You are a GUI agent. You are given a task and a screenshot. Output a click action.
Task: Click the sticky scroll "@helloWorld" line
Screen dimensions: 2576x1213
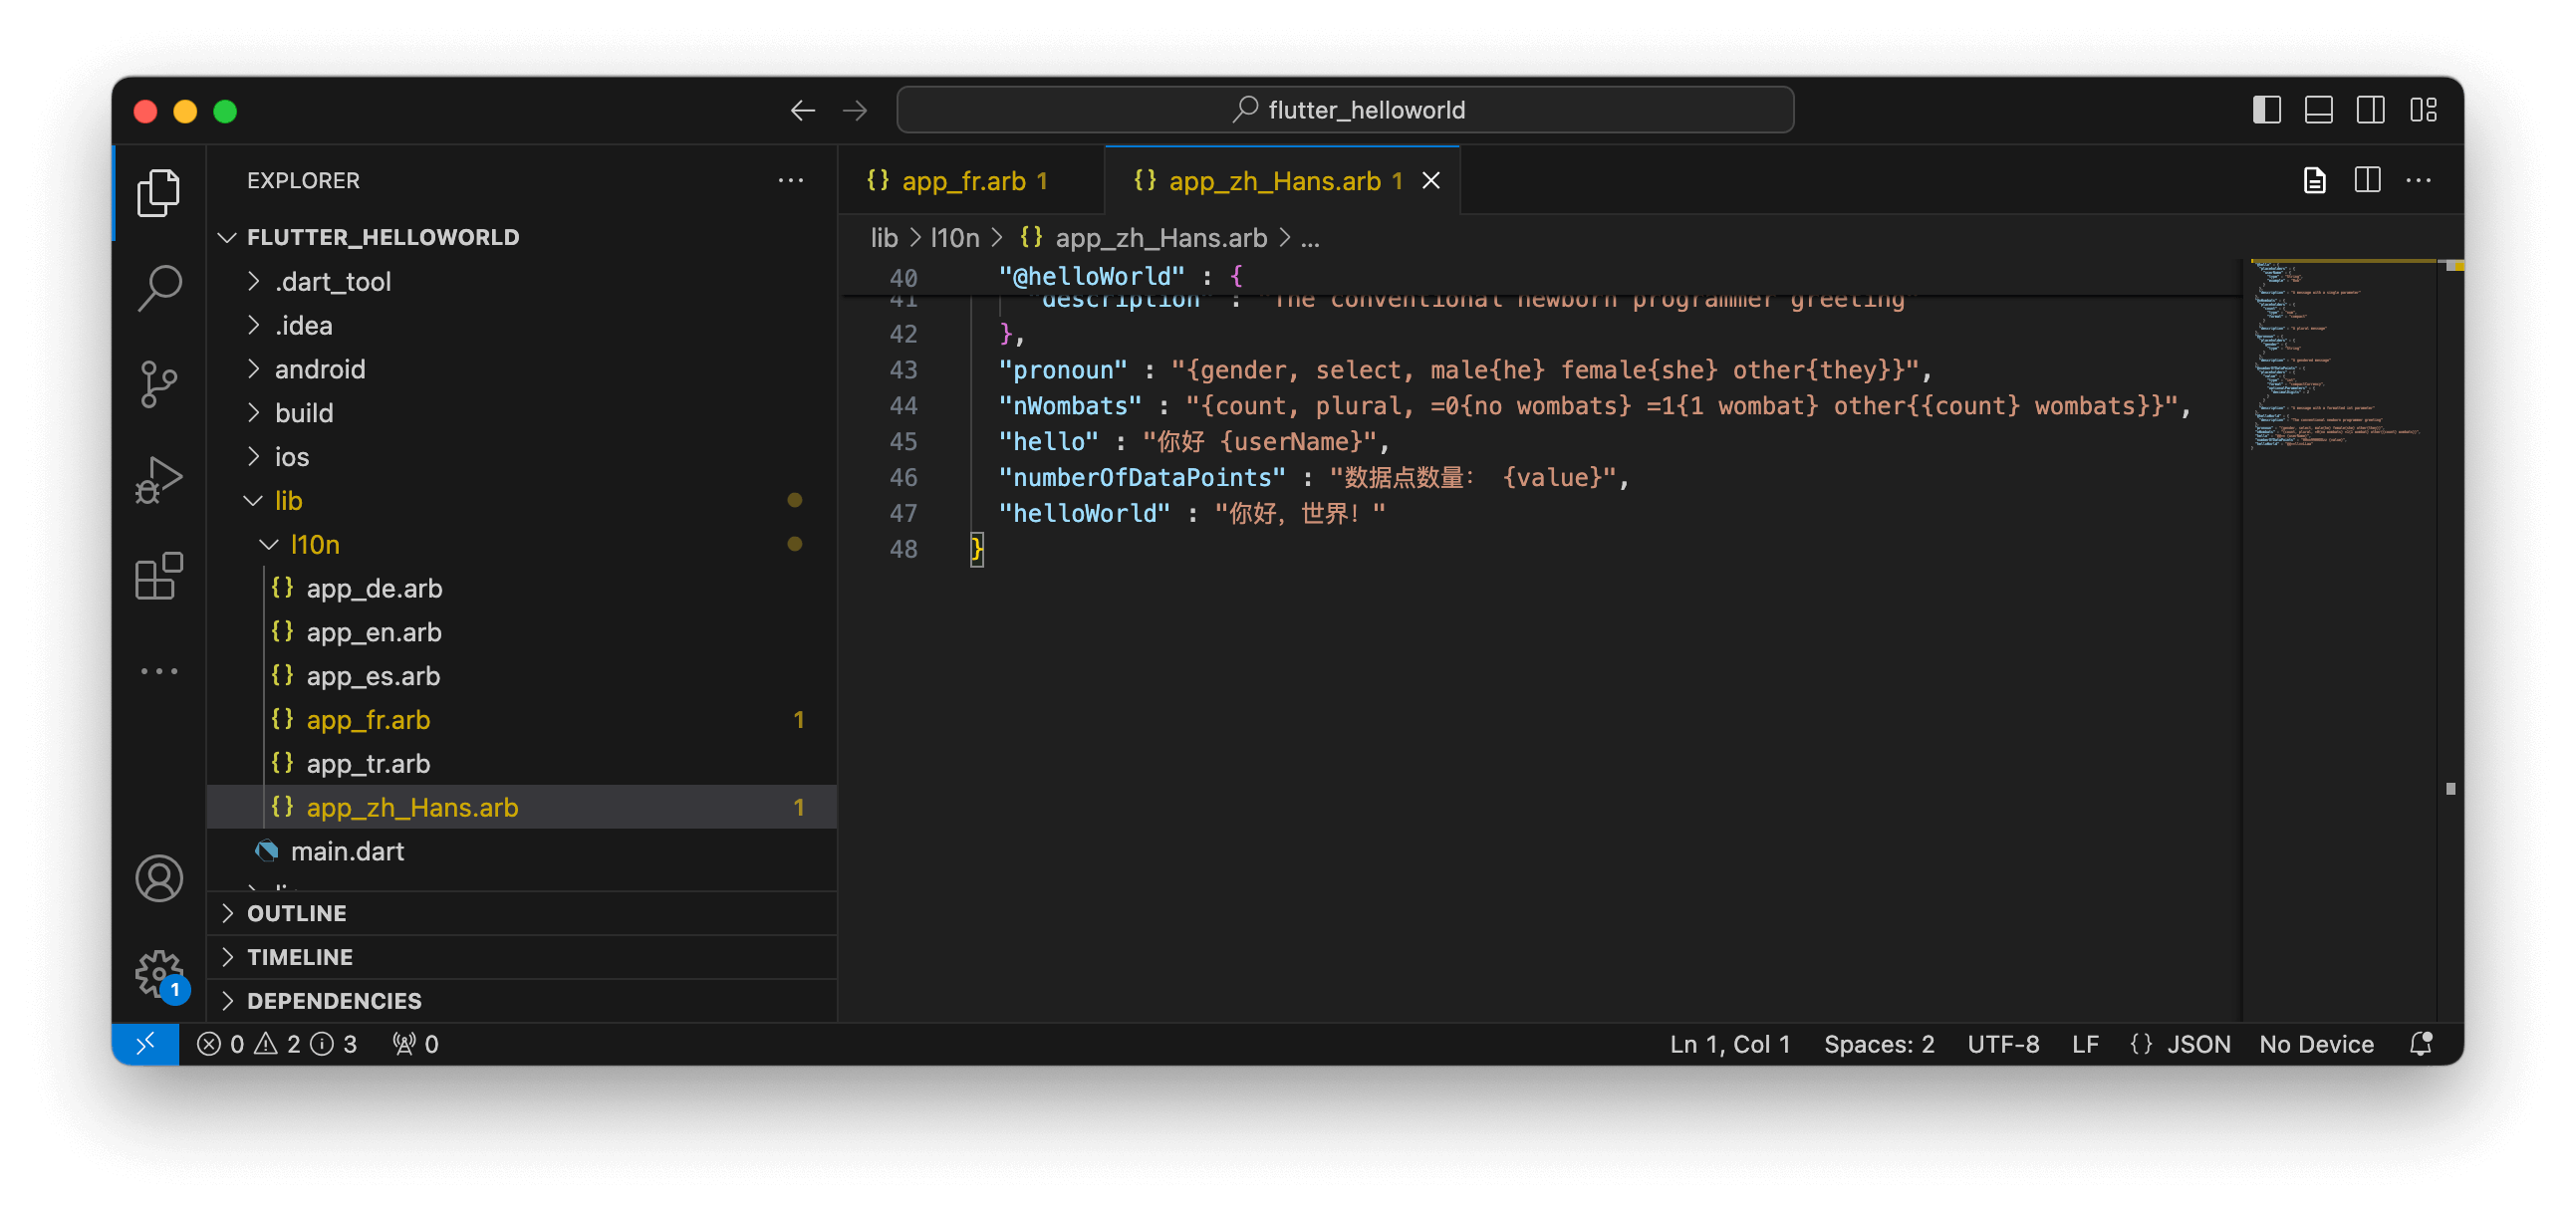1540,276
